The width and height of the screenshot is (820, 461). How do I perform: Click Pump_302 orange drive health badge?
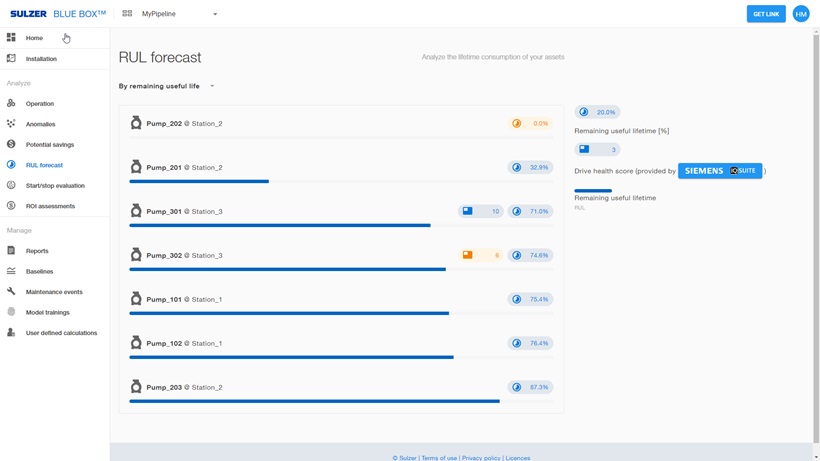coord(480,255)
